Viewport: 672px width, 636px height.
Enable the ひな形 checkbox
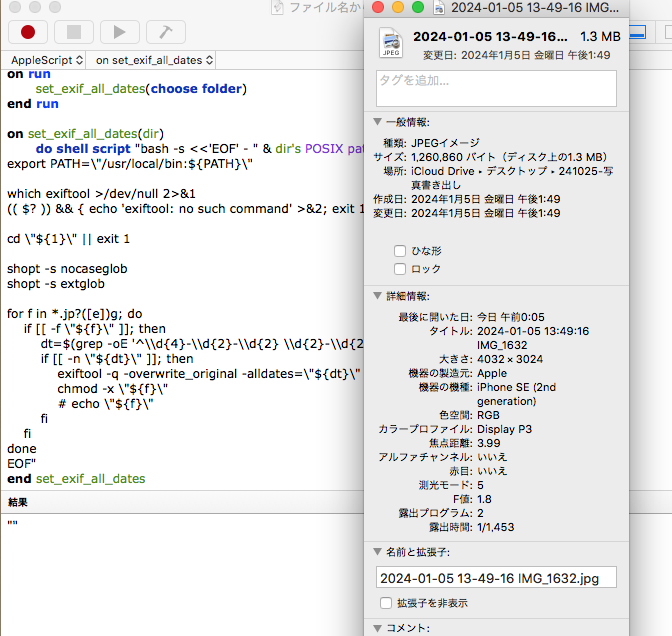[400, 251]
